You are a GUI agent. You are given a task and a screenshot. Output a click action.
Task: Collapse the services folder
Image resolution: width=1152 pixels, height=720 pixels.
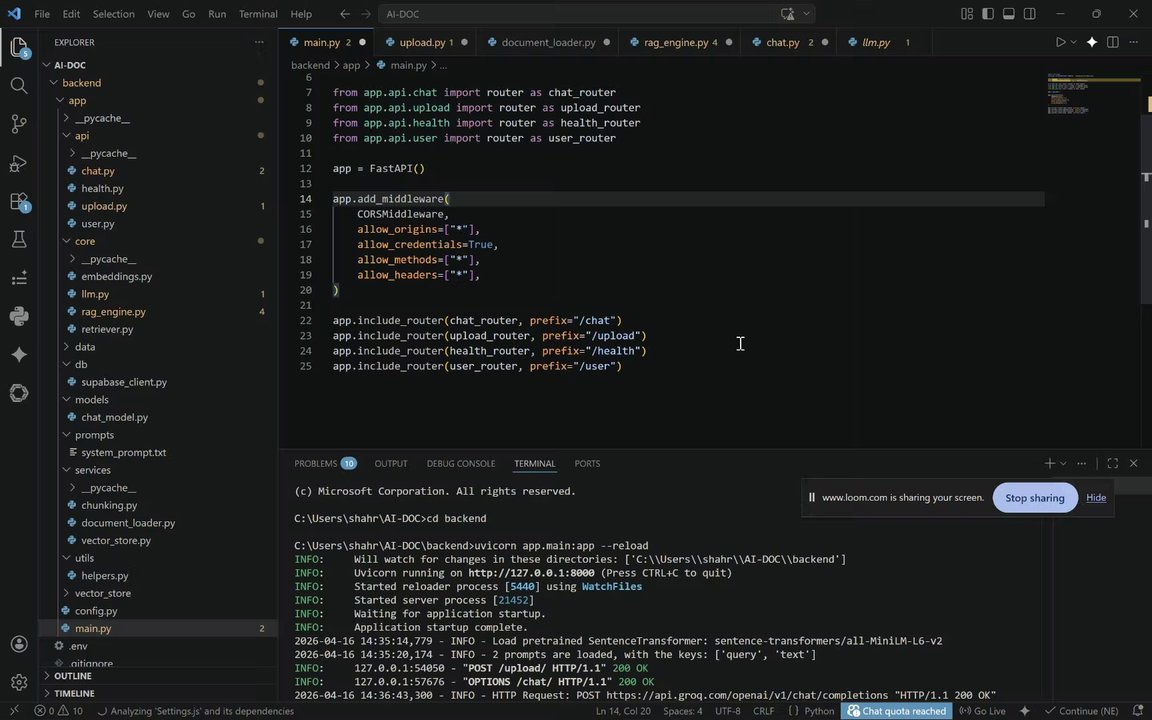pyautogui.click(x=92, y=470)
